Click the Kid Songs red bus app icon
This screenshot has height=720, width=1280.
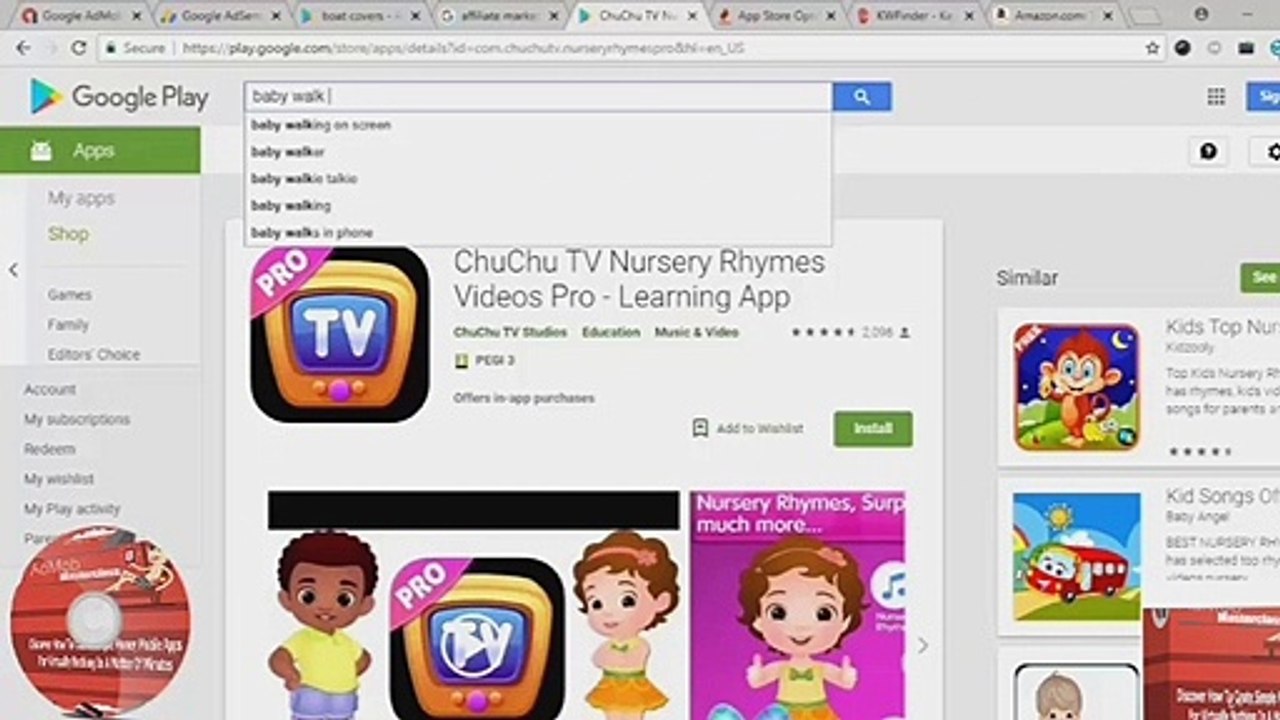click(1076, 556)
